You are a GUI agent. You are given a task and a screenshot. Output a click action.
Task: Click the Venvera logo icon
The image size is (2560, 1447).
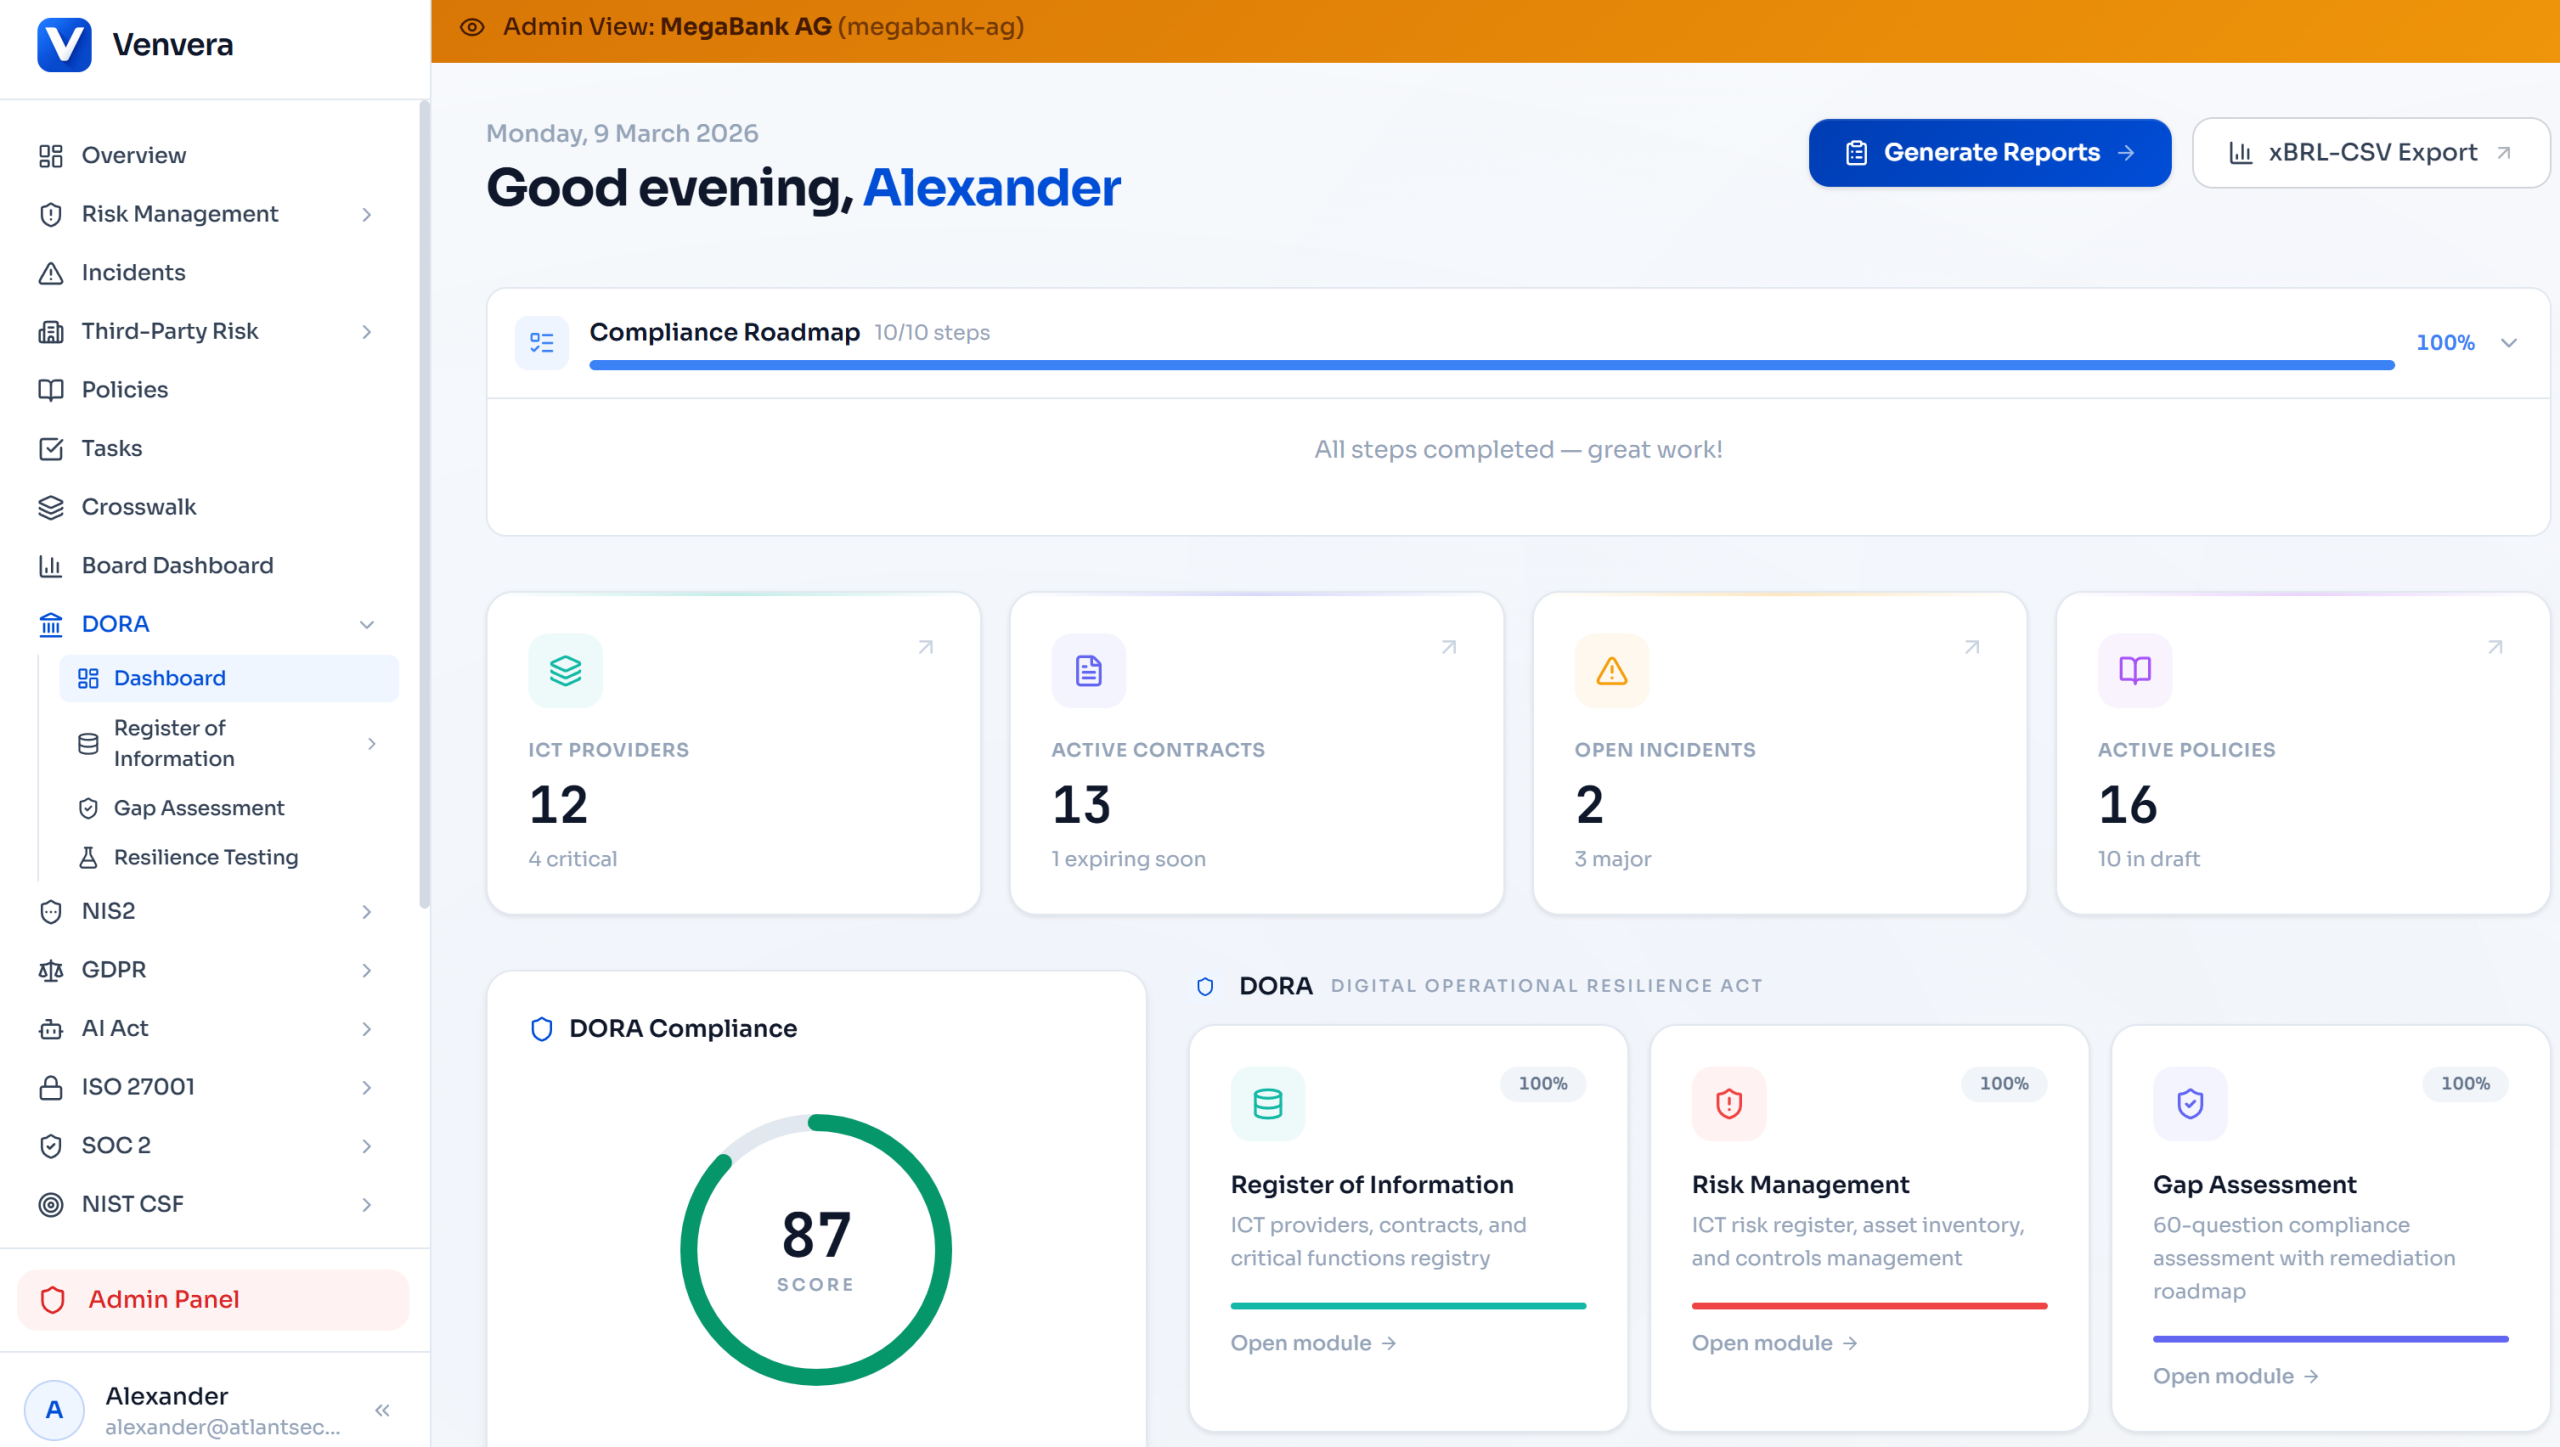click(x=64, y=45)
